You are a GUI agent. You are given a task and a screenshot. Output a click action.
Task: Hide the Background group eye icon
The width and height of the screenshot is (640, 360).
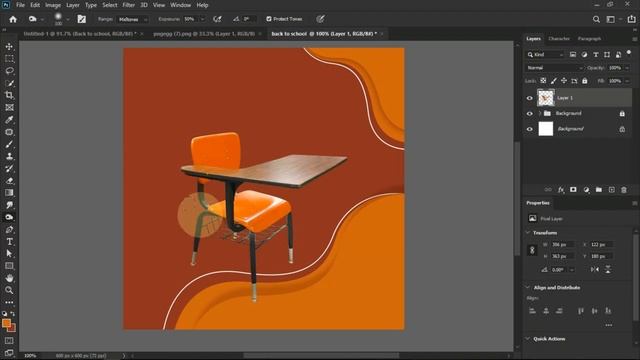pyautogui.click(x=530, y=113)
